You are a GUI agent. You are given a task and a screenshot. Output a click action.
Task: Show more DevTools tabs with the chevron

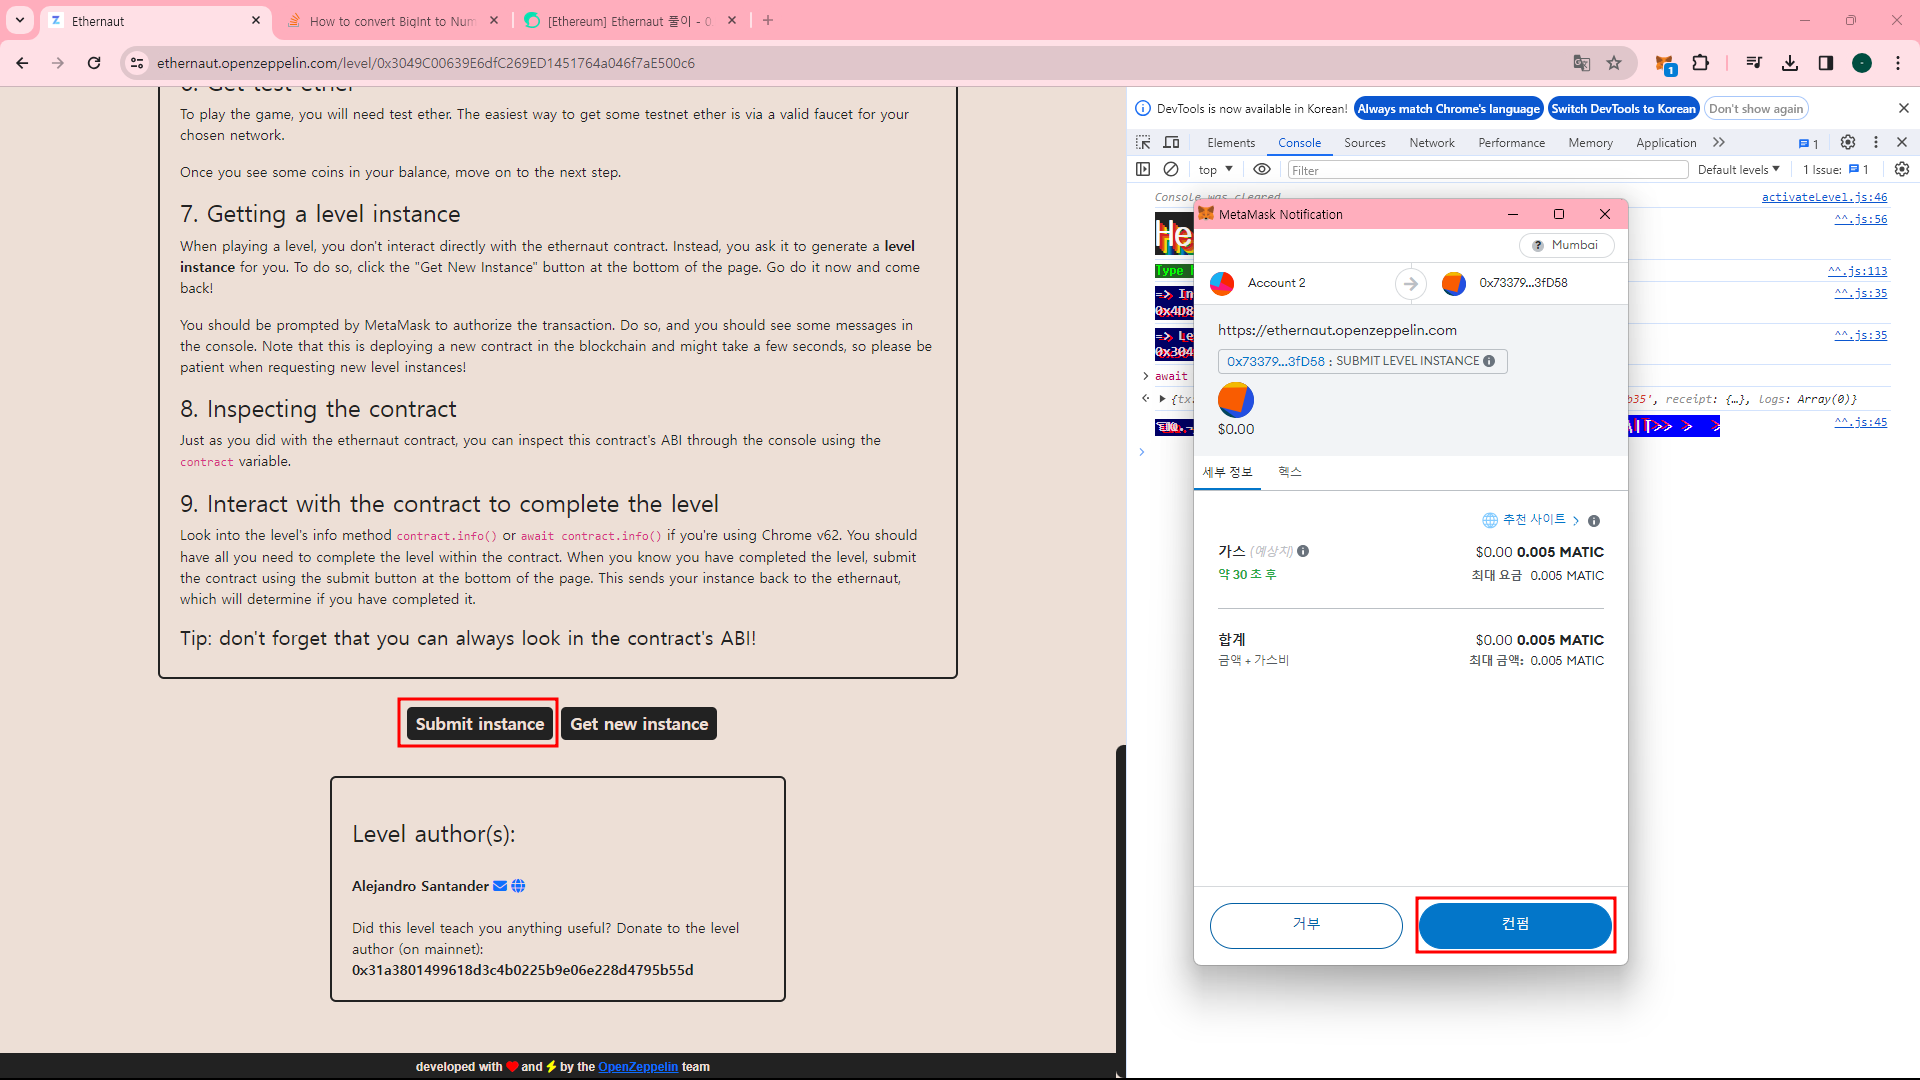(1719, 143)
